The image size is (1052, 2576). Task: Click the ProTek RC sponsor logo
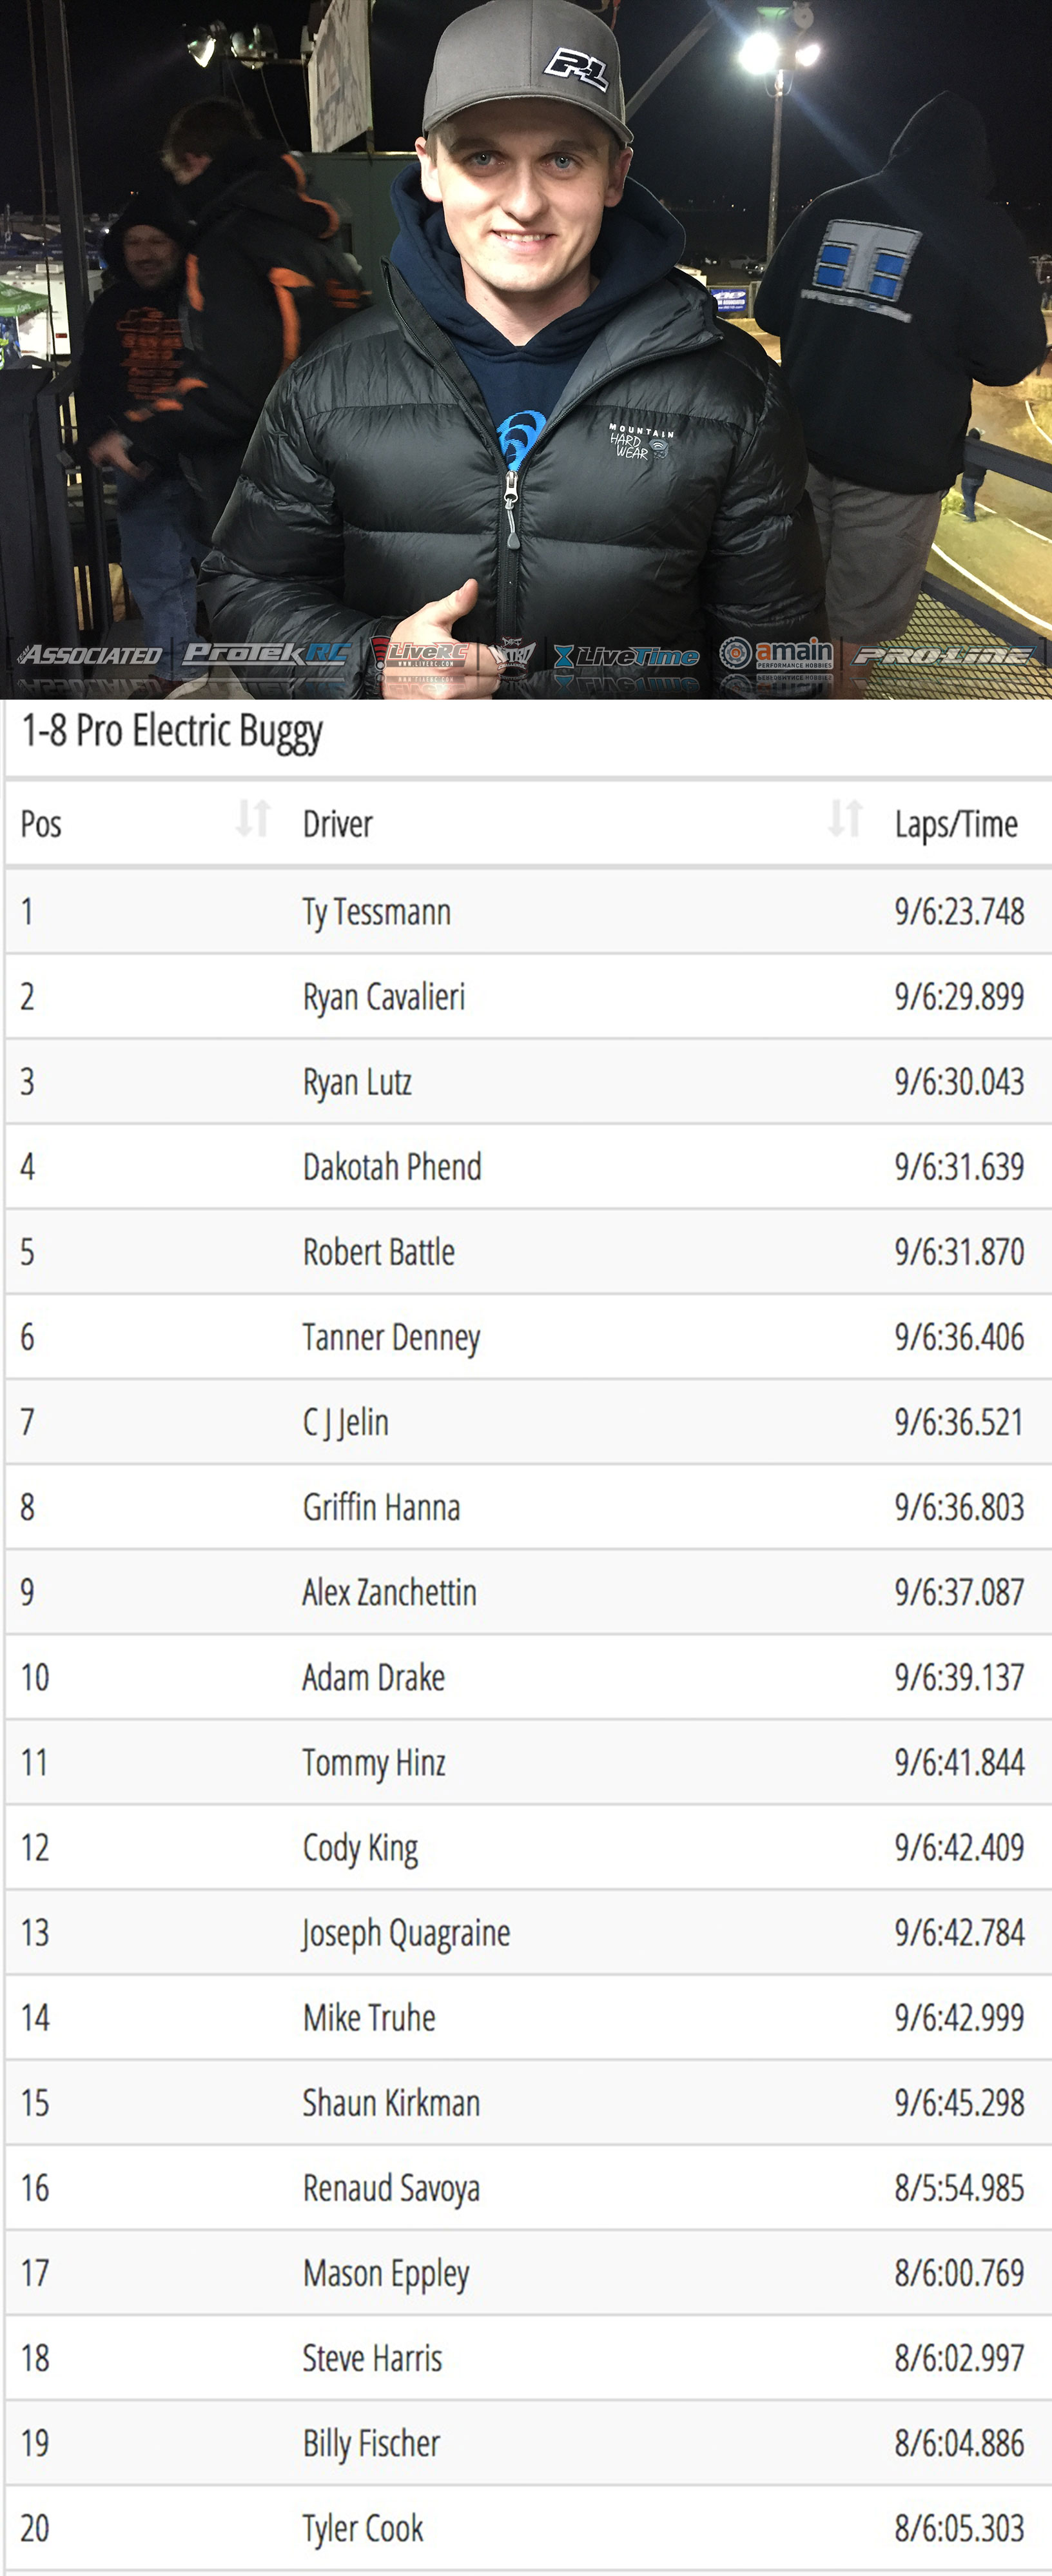click(266, 653)
